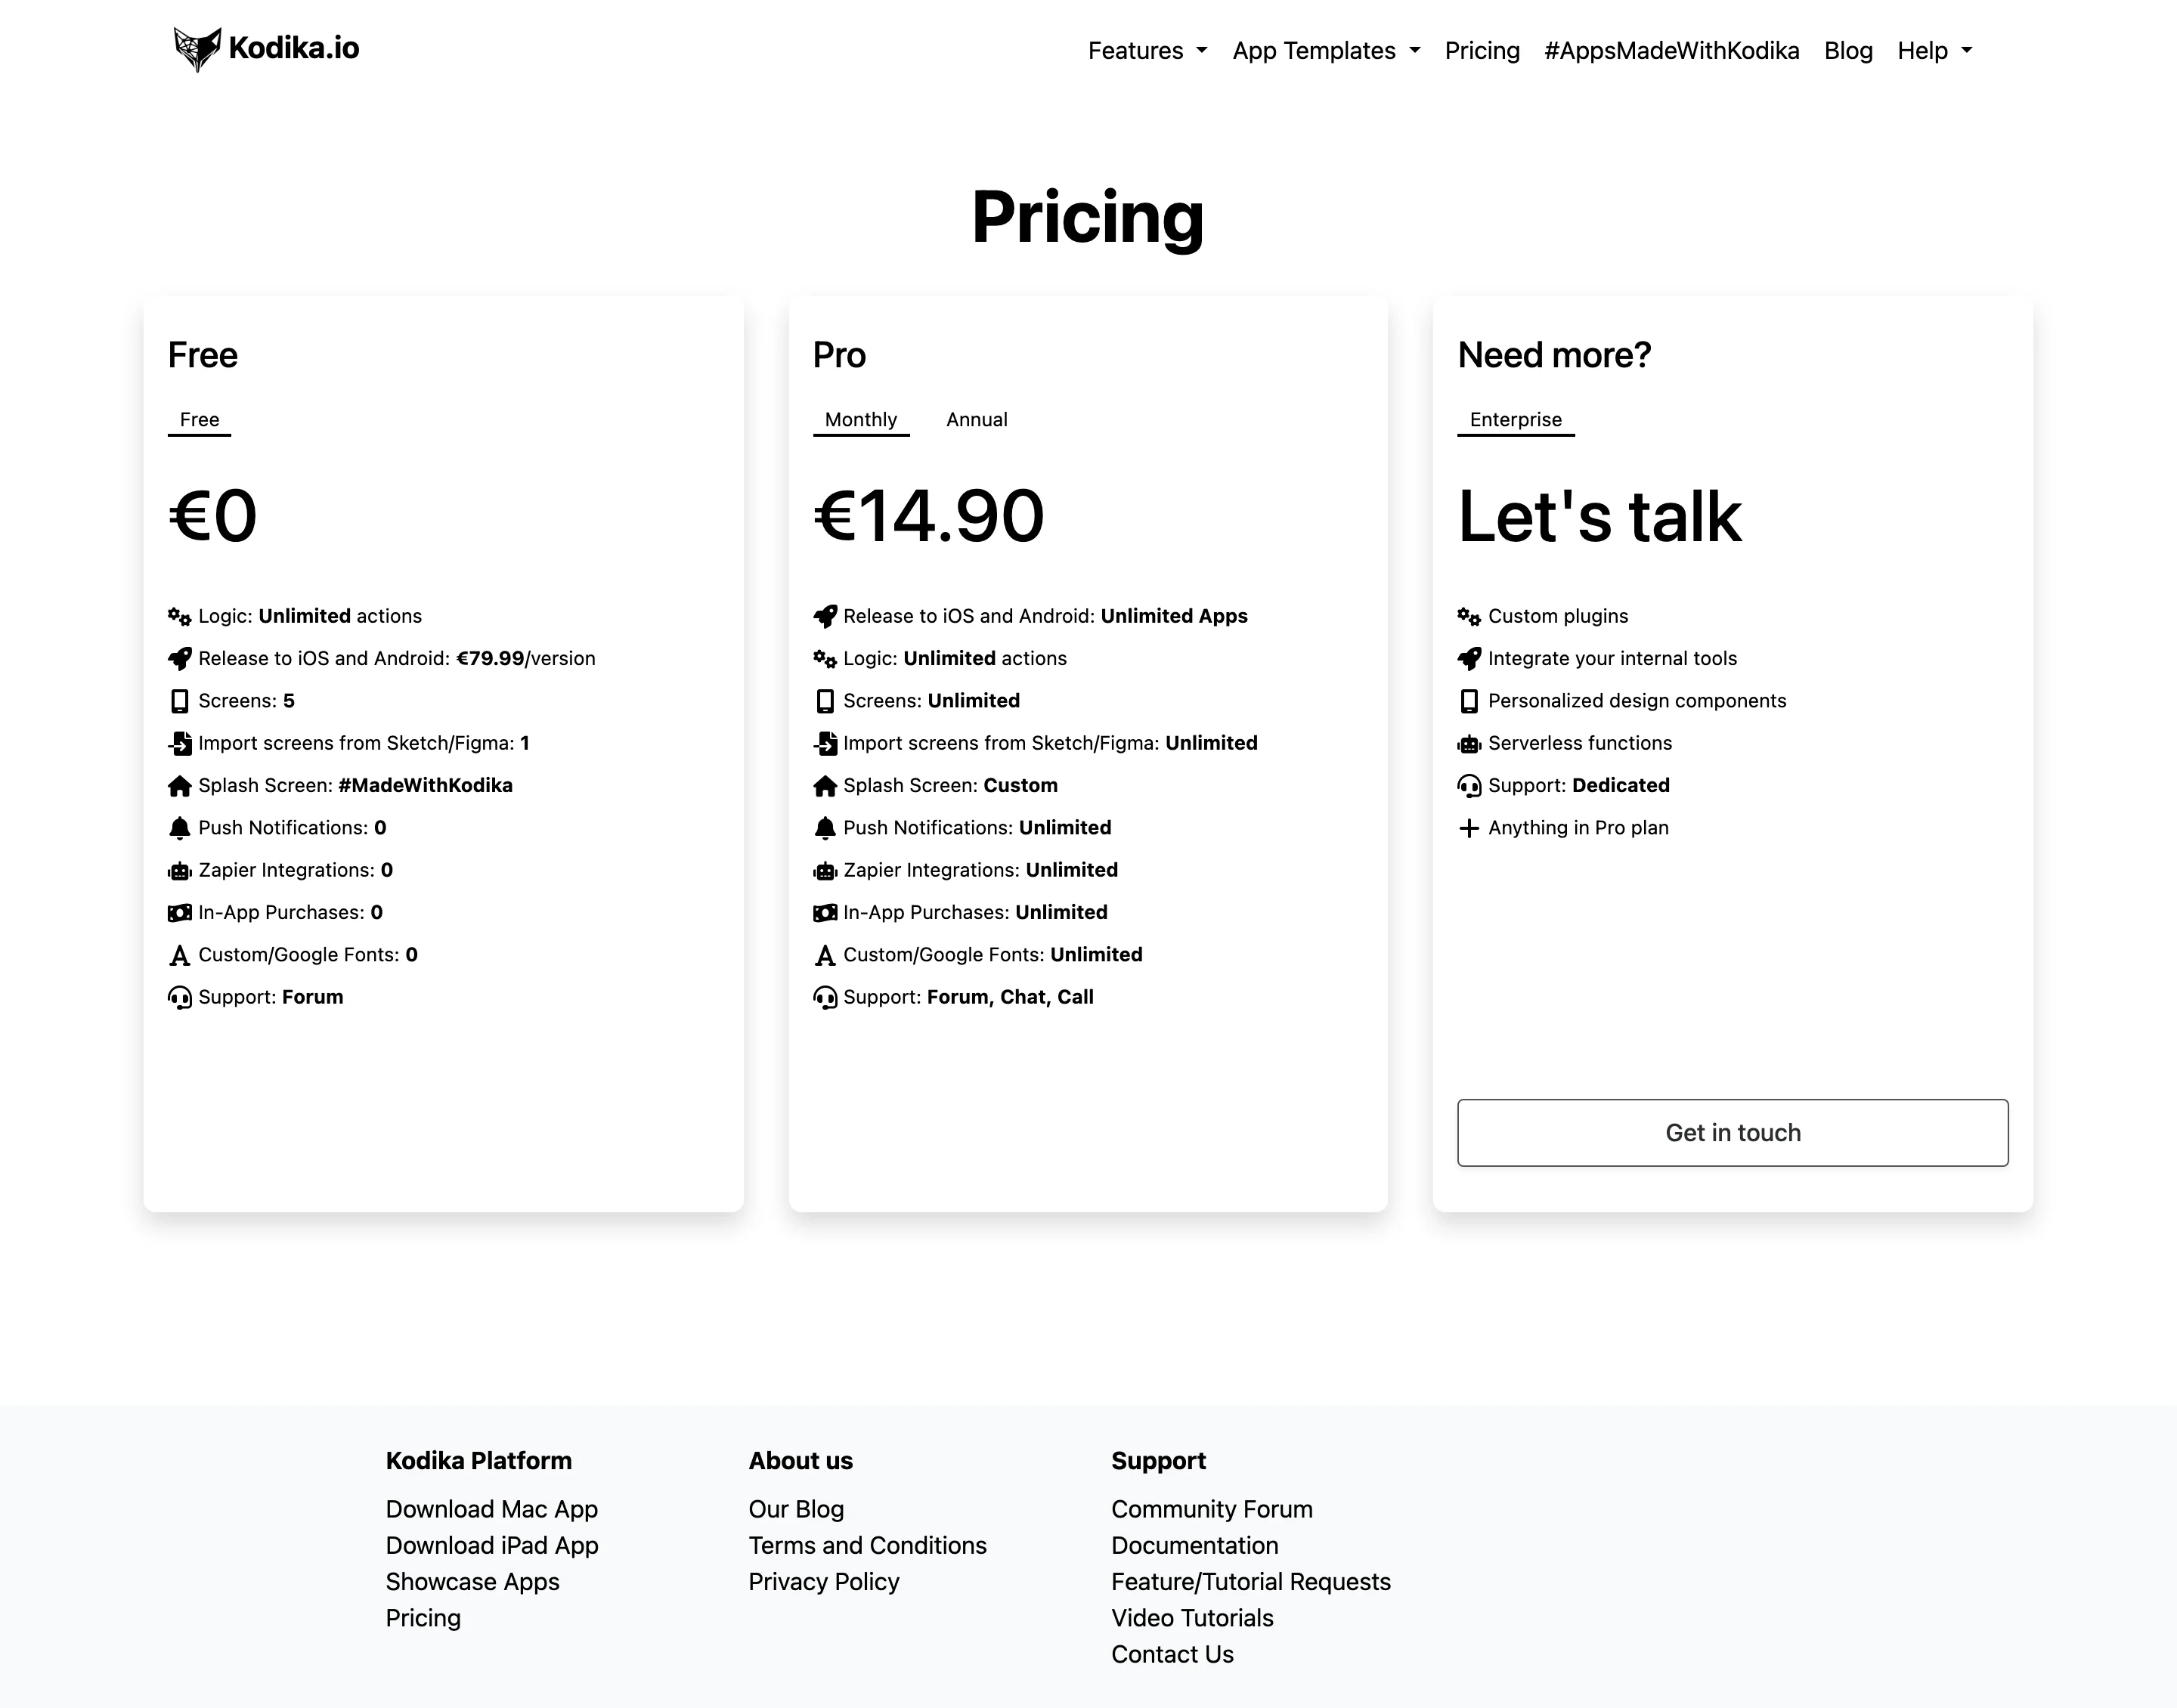Open the Download Mac App footer link
The image size is (2177, 1708).
pos(491,1509)
